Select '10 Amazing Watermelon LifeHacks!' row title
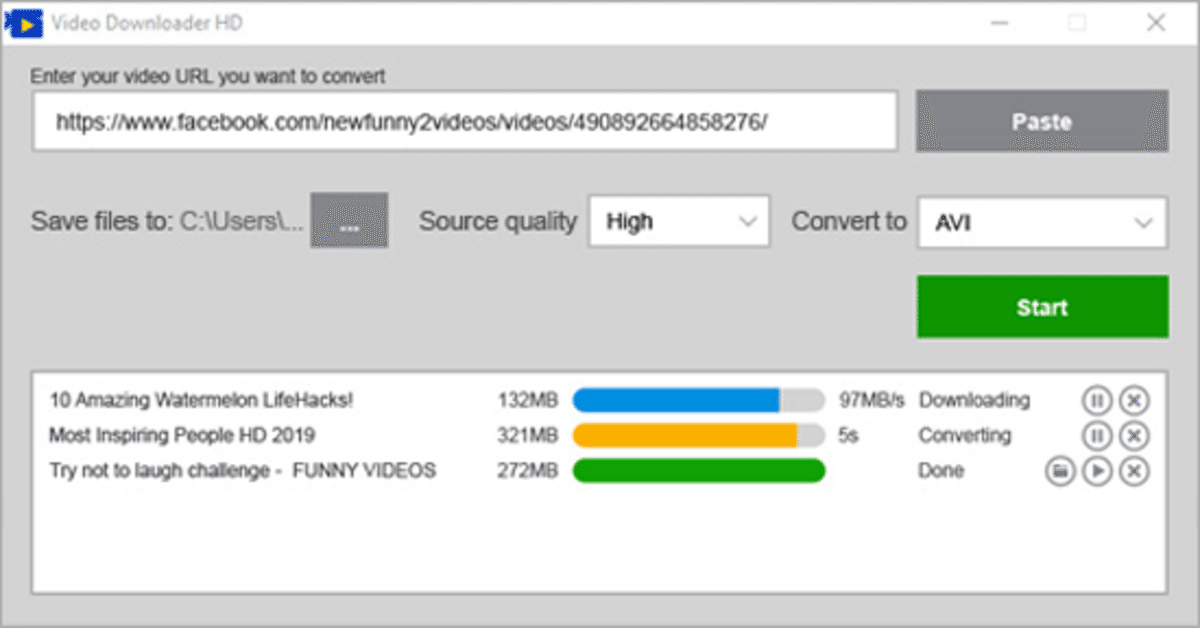The height and width of the screenshot is (628, 1200). click(201, 400)
